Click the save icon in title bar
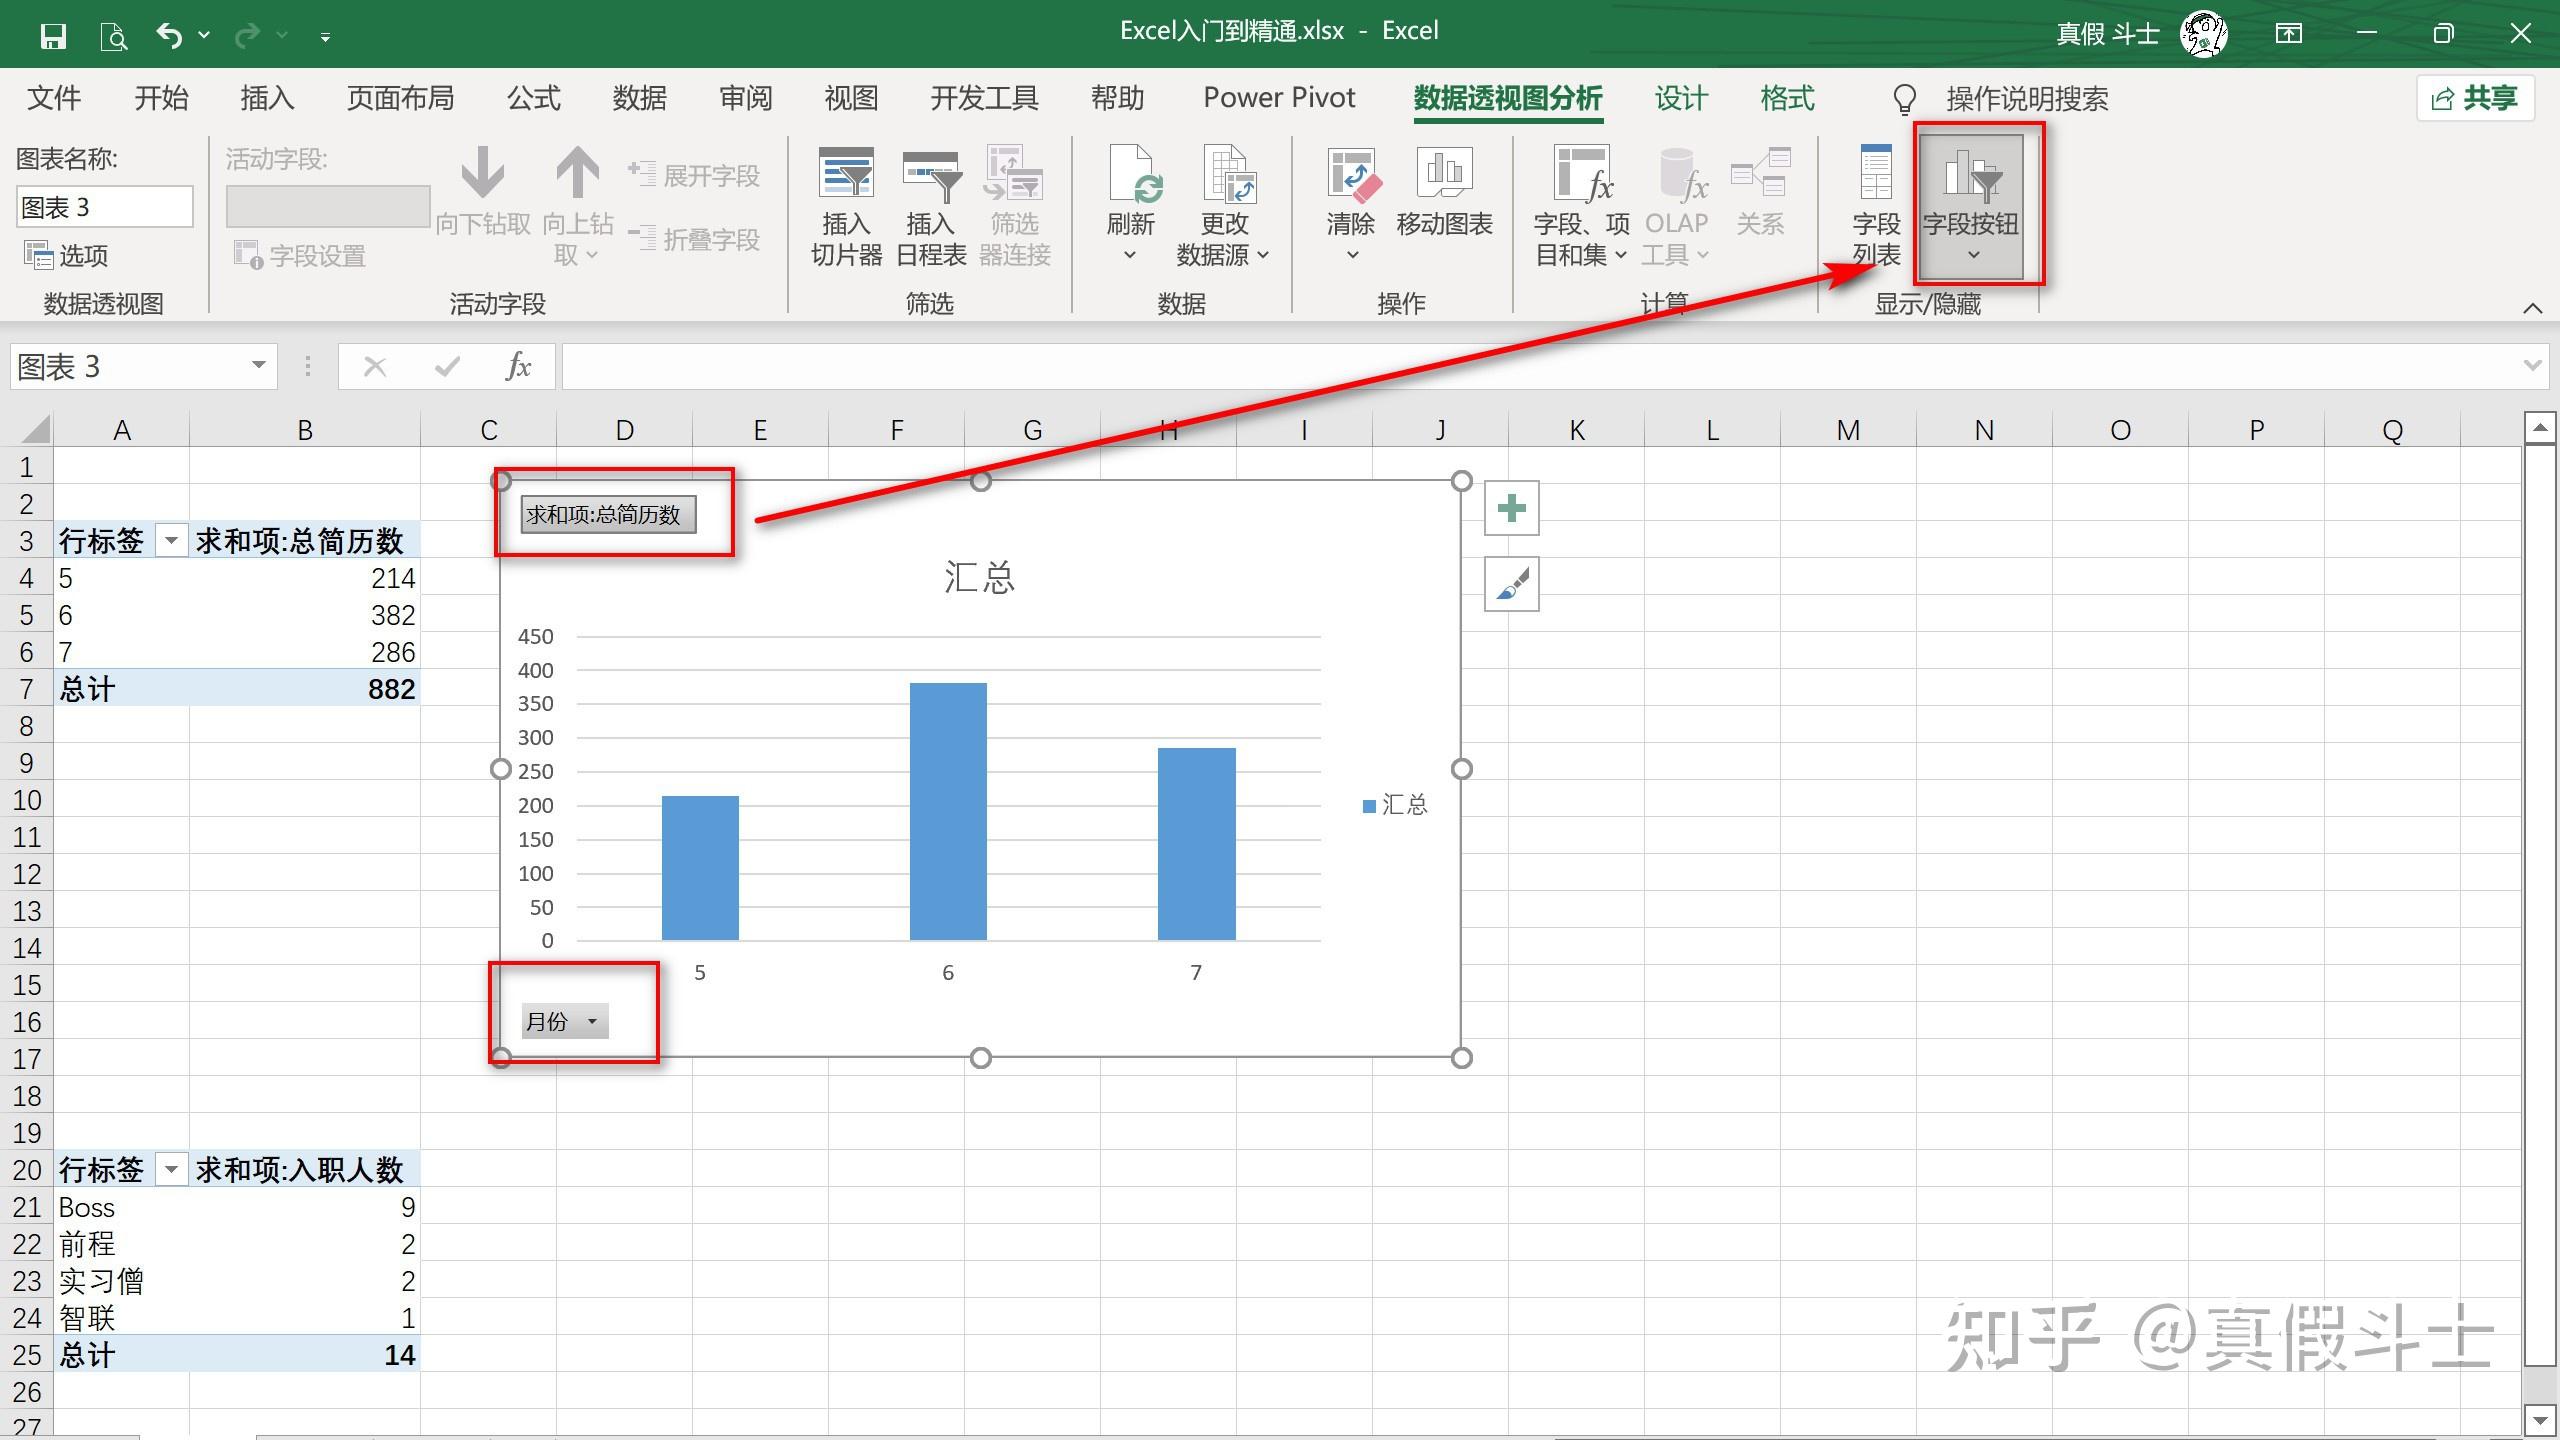 53,36
